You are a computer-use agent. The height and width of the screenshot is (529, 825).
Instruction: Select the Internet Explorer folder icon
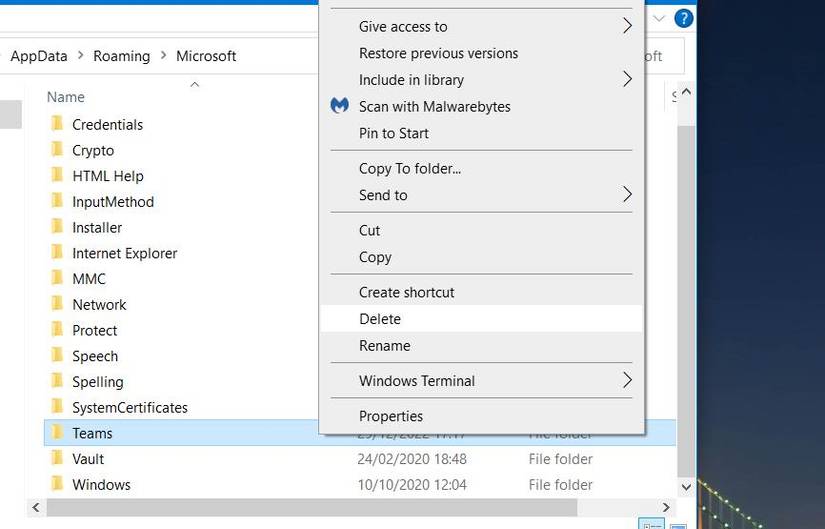pos(57,253)
